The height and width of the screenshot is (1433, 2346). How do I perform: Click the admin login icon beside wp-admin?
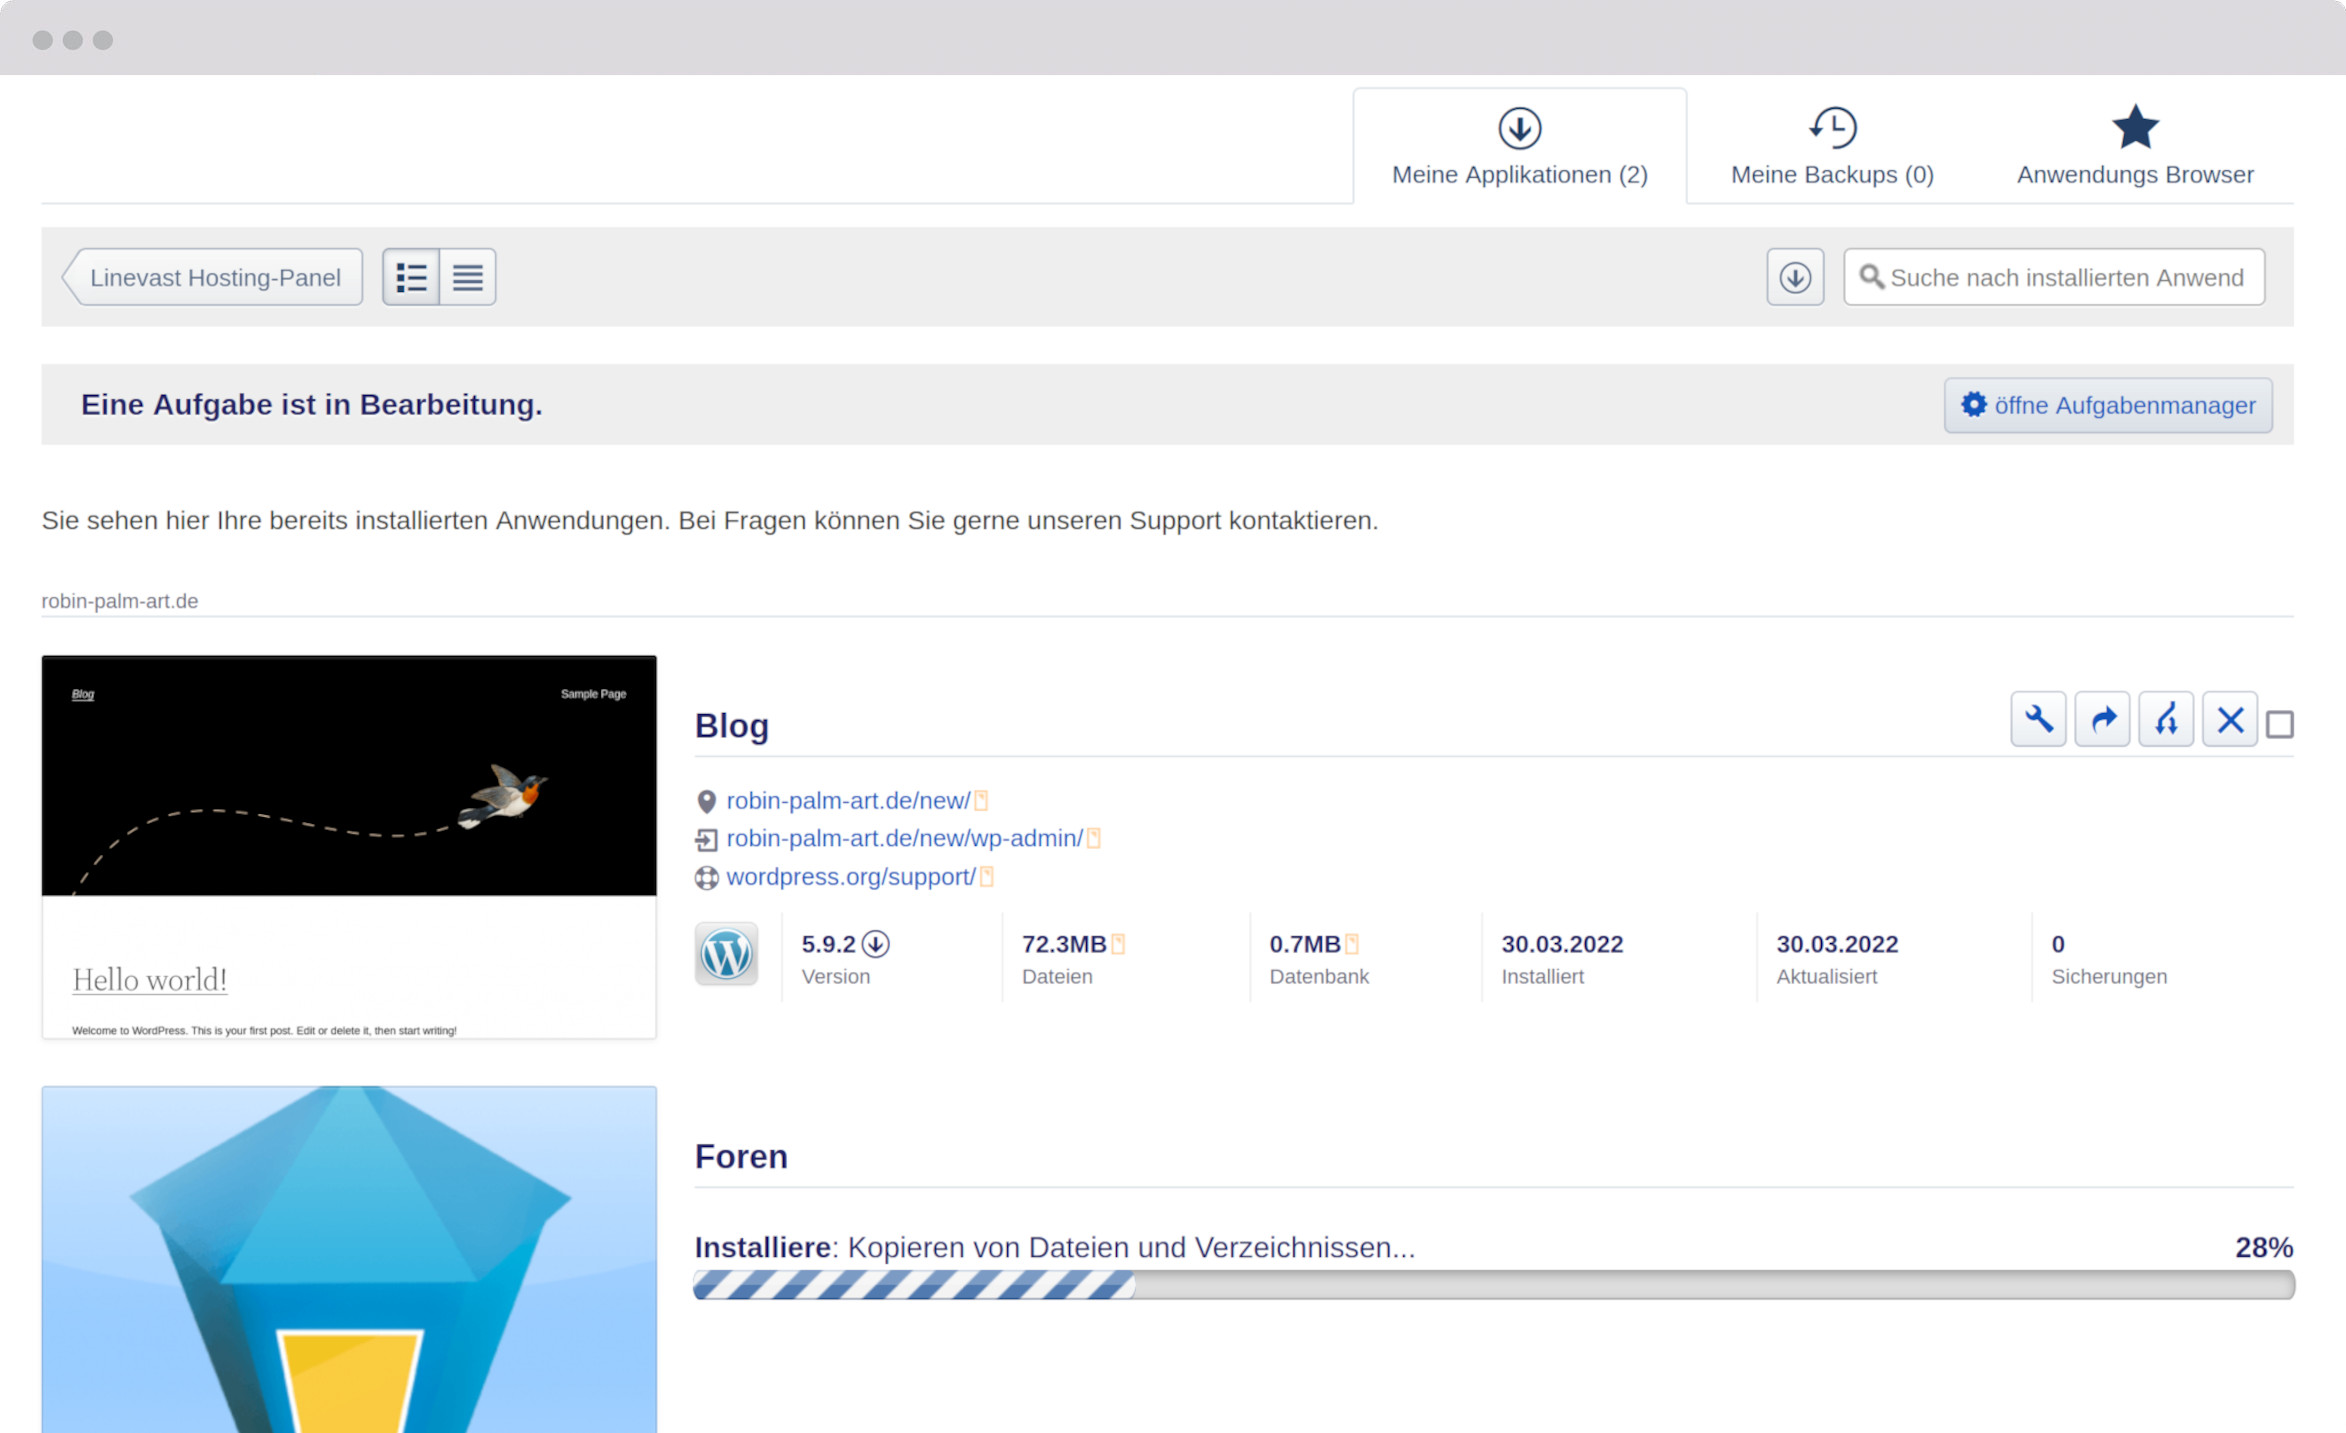click(706, 840)
